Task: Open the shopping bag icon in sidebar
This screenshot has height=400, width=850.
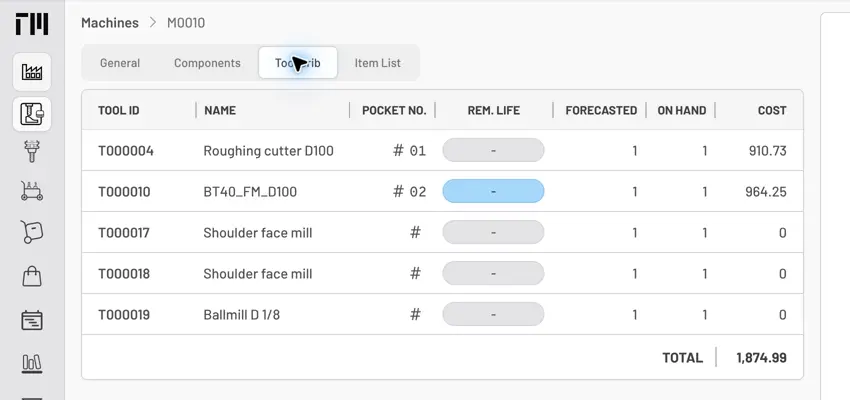Action: (x=32, y=276)
